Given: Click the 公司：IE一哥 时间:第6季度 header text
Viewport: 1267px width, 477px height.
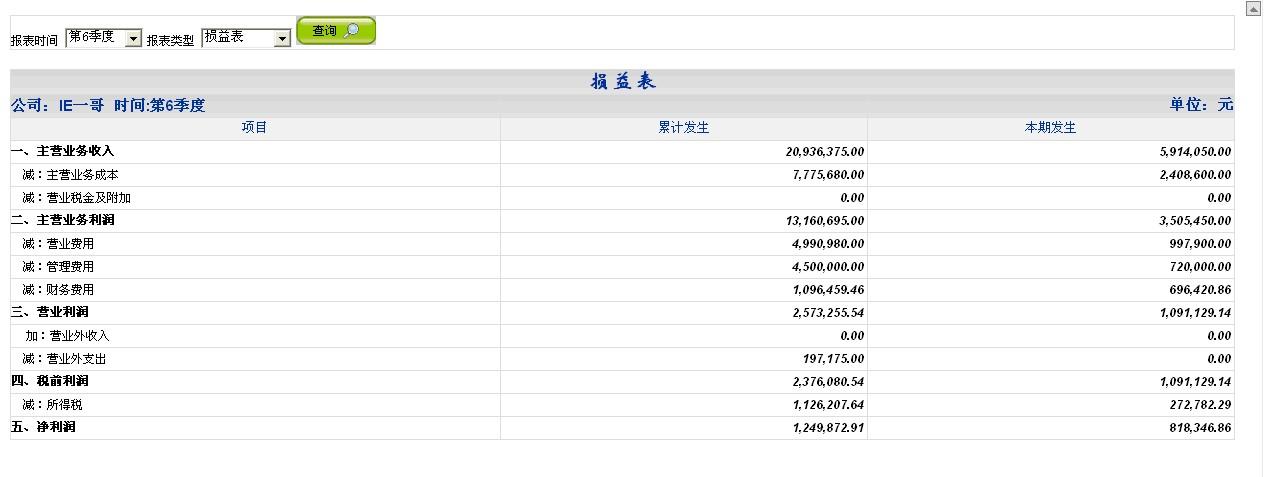Looking at the screenshot, I should coord(108,105).
